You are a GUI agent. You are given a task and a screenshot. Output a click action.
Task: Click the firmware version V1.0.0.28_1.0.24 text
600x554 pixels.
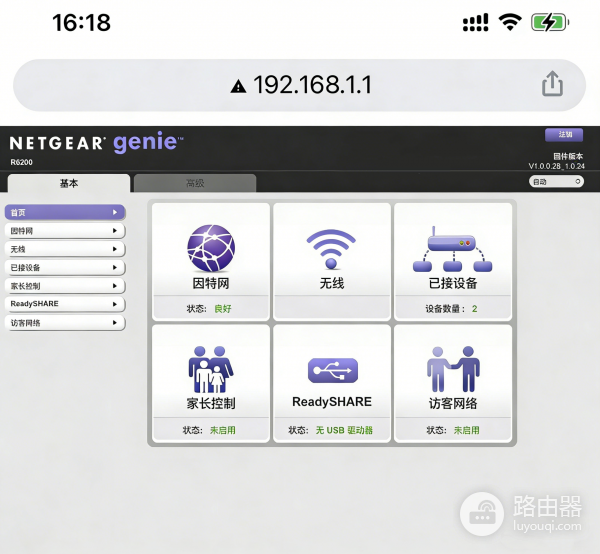click(x=556, y=166)
